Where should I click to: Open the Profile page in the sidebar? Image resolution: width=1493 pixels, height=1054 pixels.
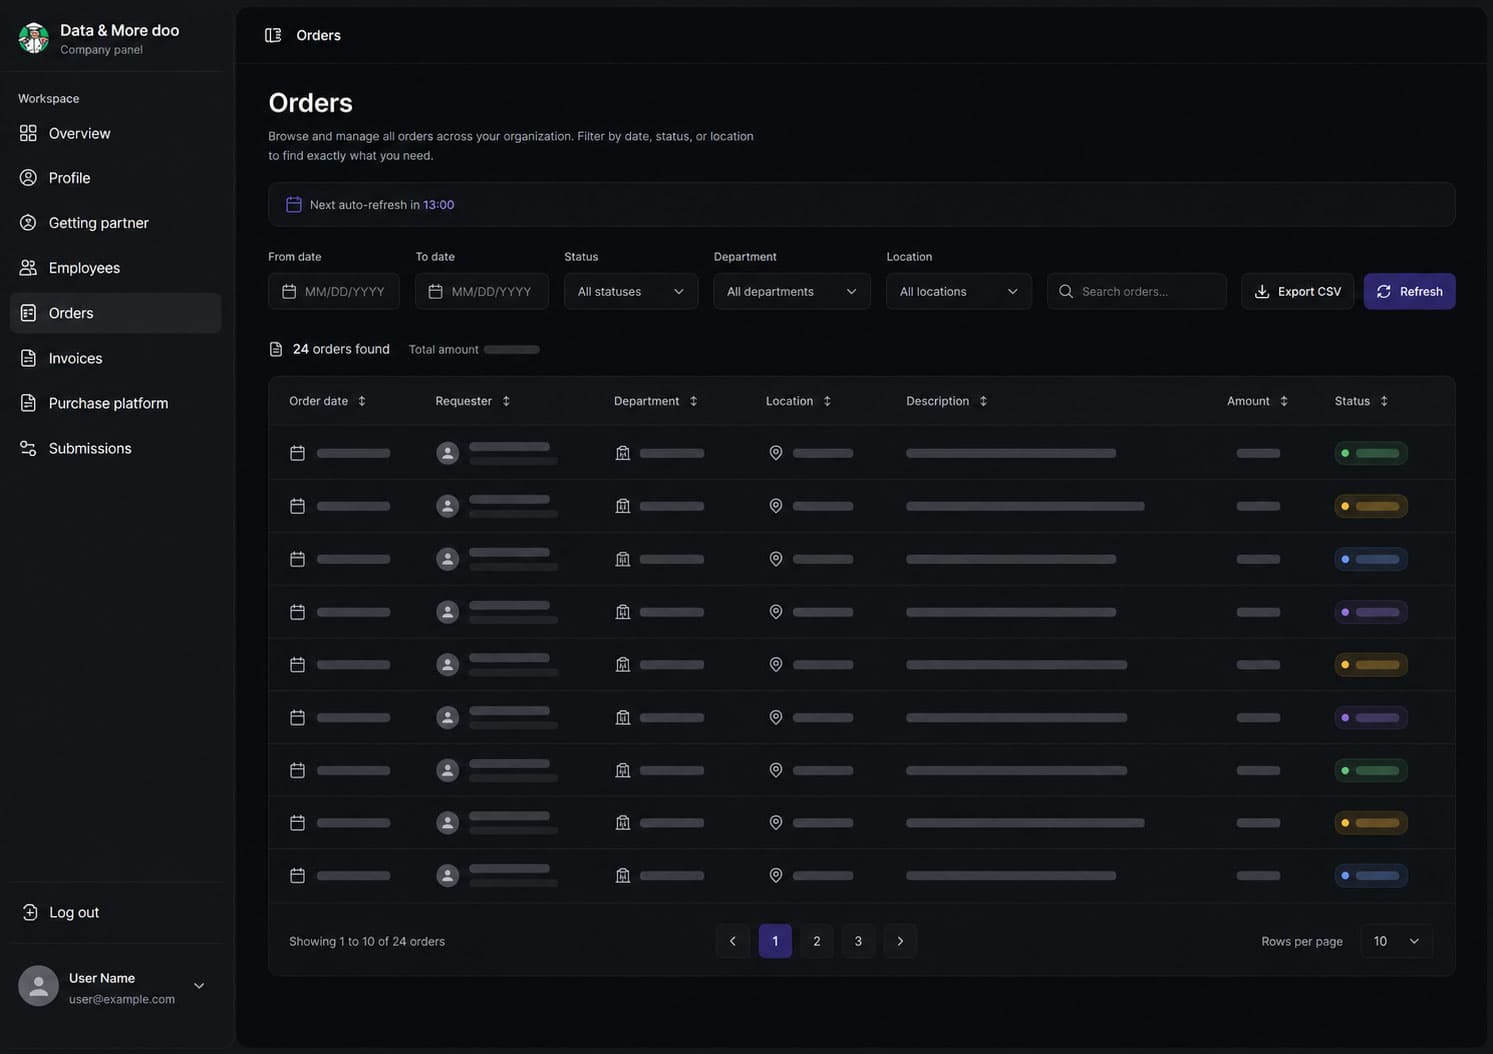116,178
